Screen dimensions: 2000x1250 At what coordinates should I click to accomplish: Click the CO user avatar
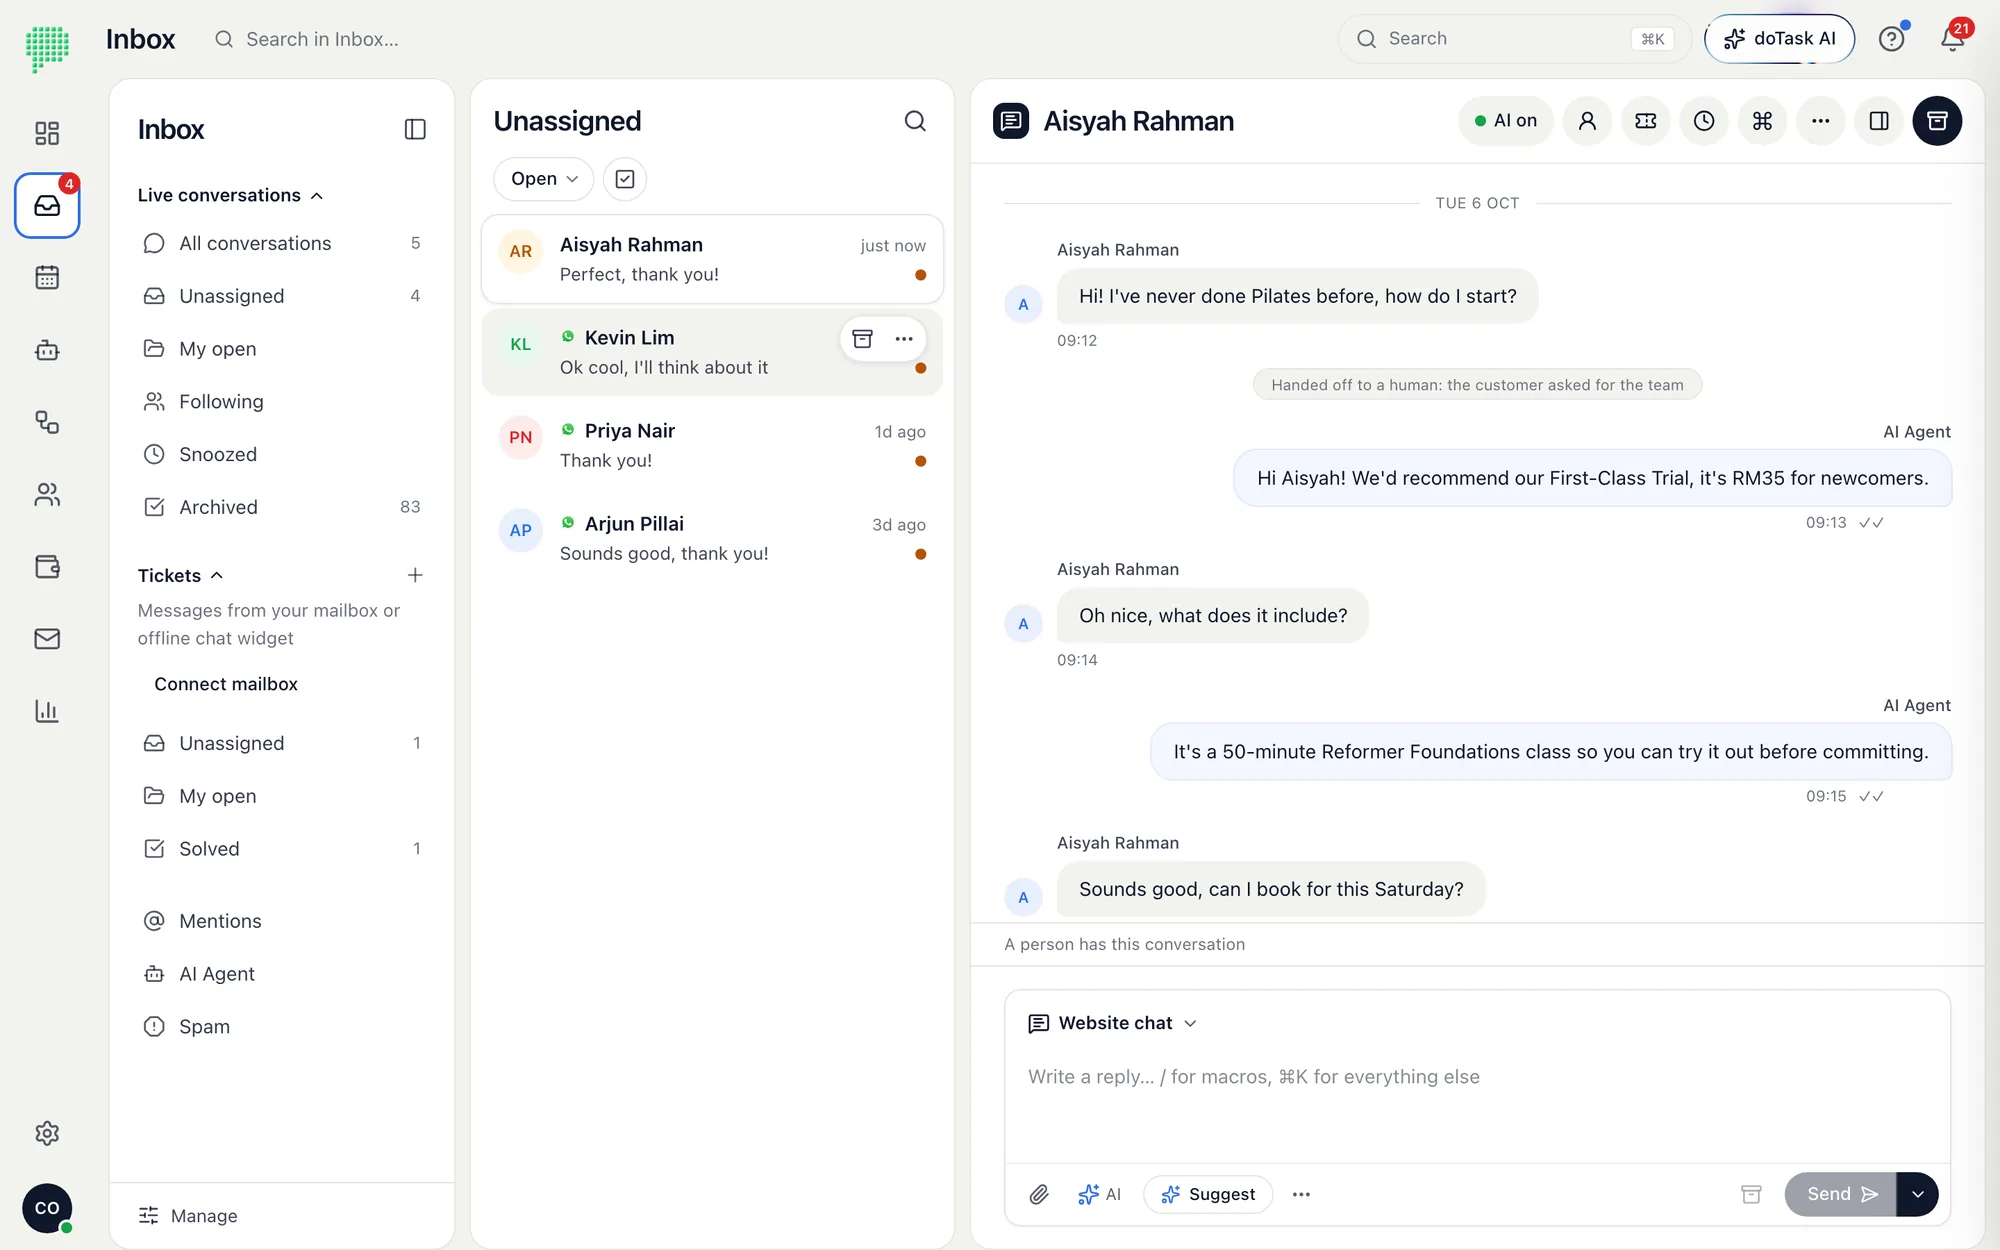click(47, 1208)
